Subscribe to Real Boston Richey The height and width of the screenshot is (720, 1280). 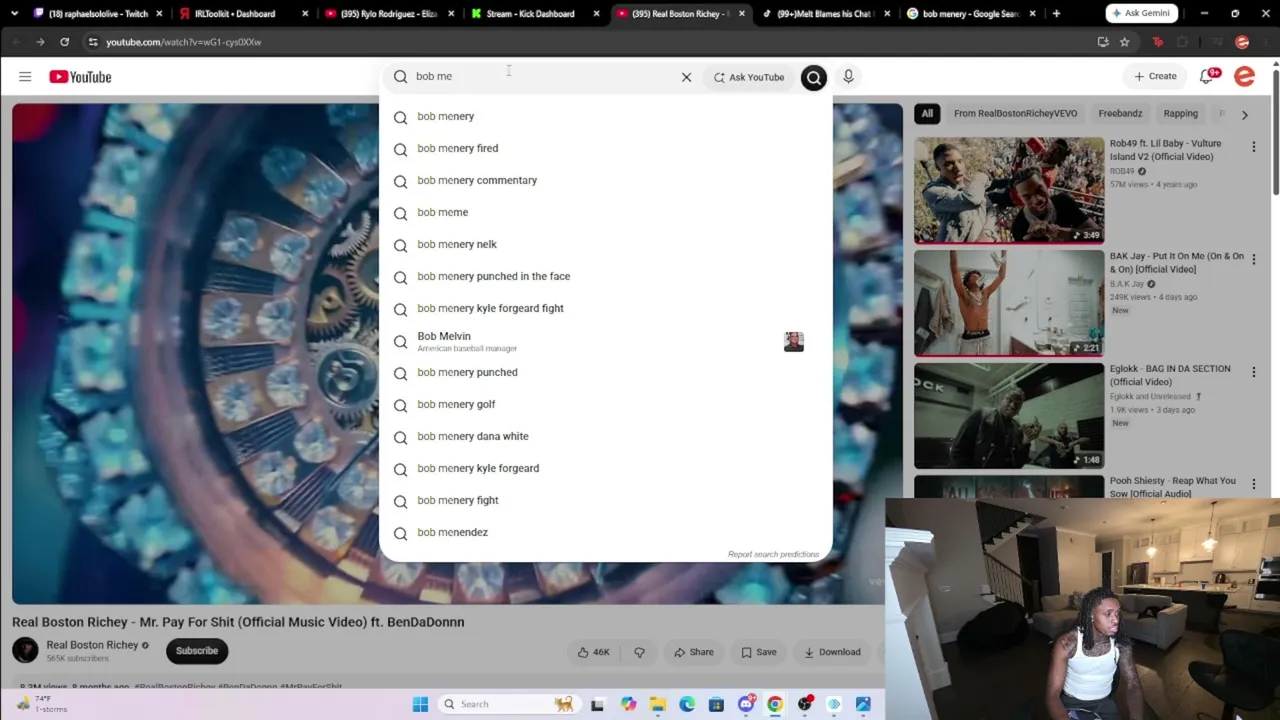point(197,651)
